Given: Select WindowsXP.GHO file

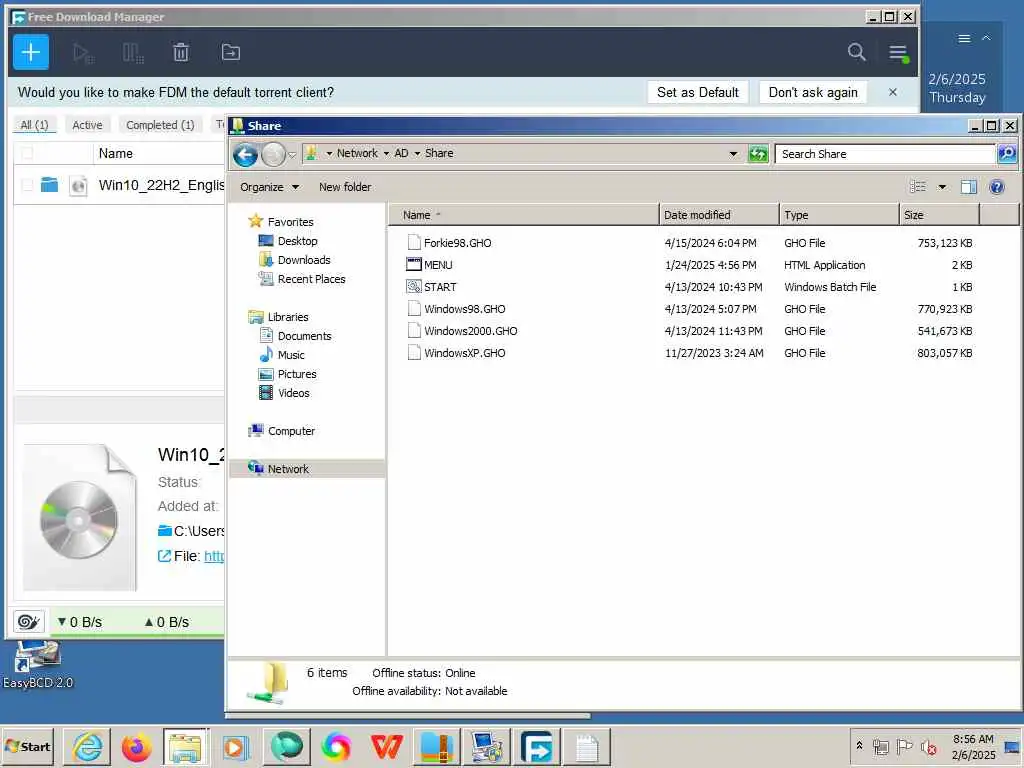Looking at the screenshot, I should point(464,353).
